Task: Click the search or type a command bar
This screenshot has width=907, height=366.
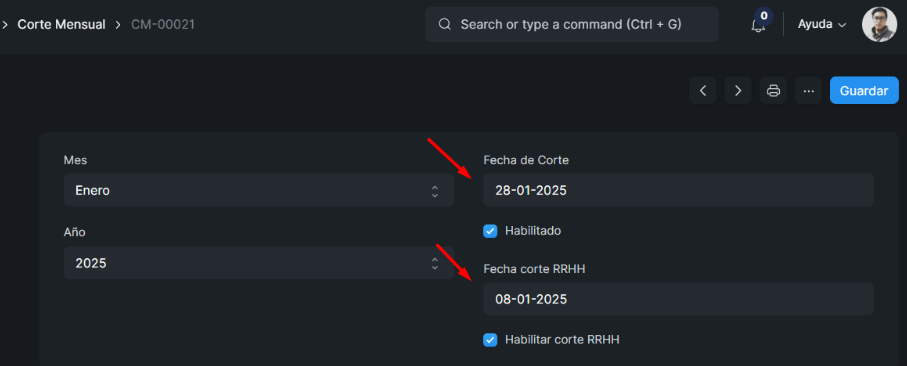Action: point(572,24)
